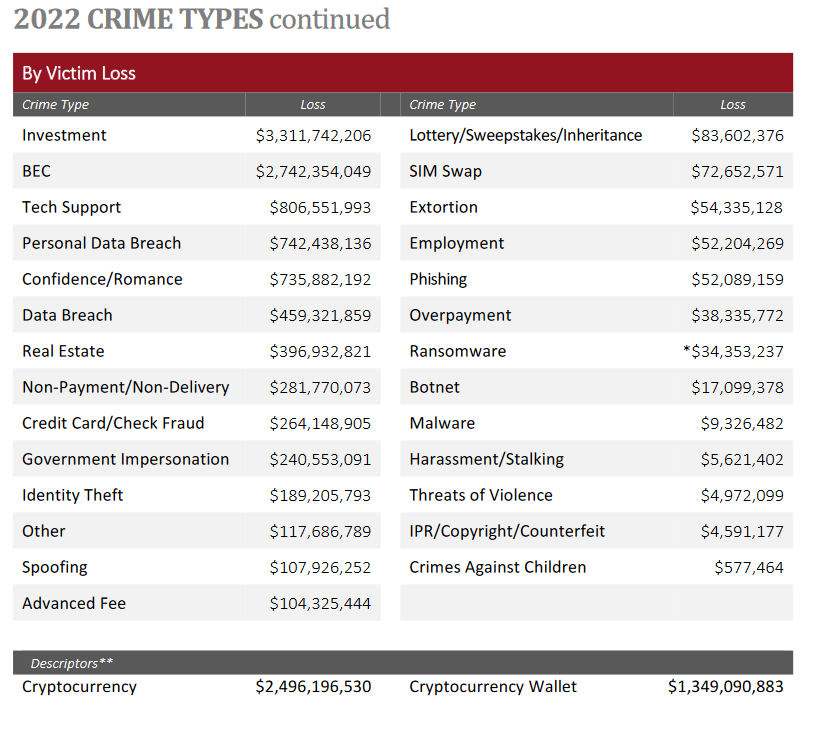Select the Harassment/Stalking row label
Viewport: 827px width, 733px height.
[x=486, y=459]
